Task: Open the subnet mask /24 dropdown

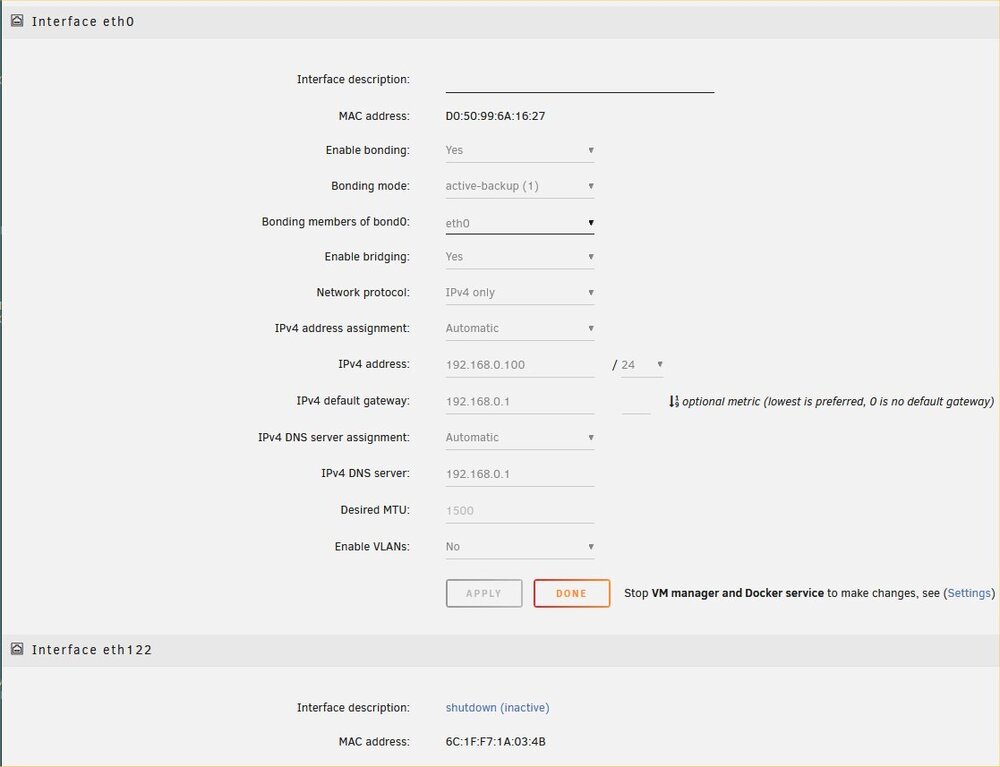Action: [642, 365]
